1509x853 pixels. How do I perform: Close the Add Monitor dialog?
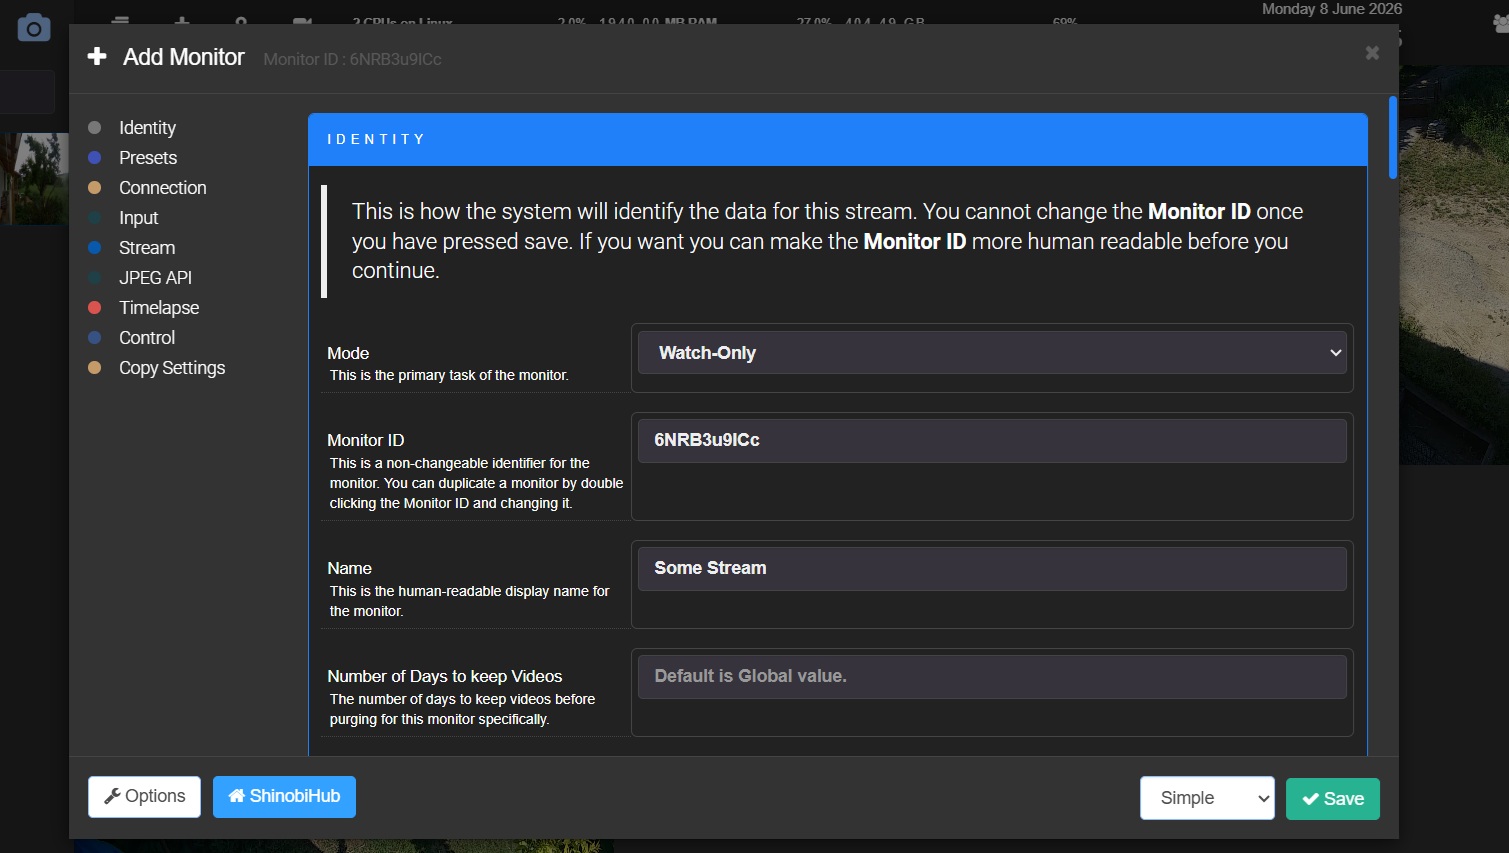[x=1372, y=53]
